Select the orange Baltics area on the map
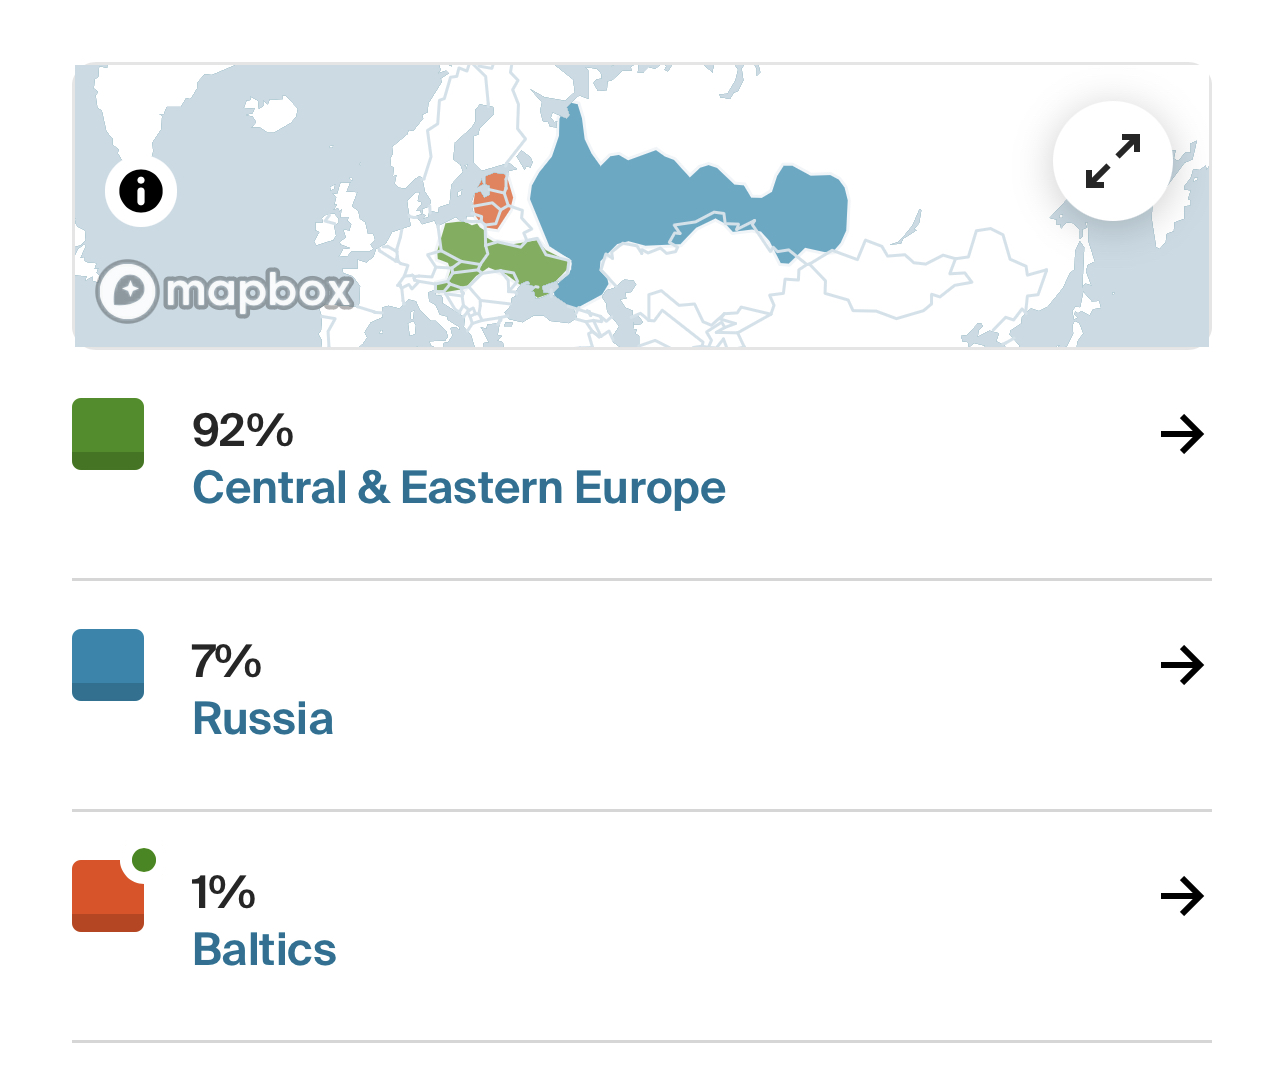Image resolution: width=1284 pixels, height=1074 pixels. [x=492, y=200]
